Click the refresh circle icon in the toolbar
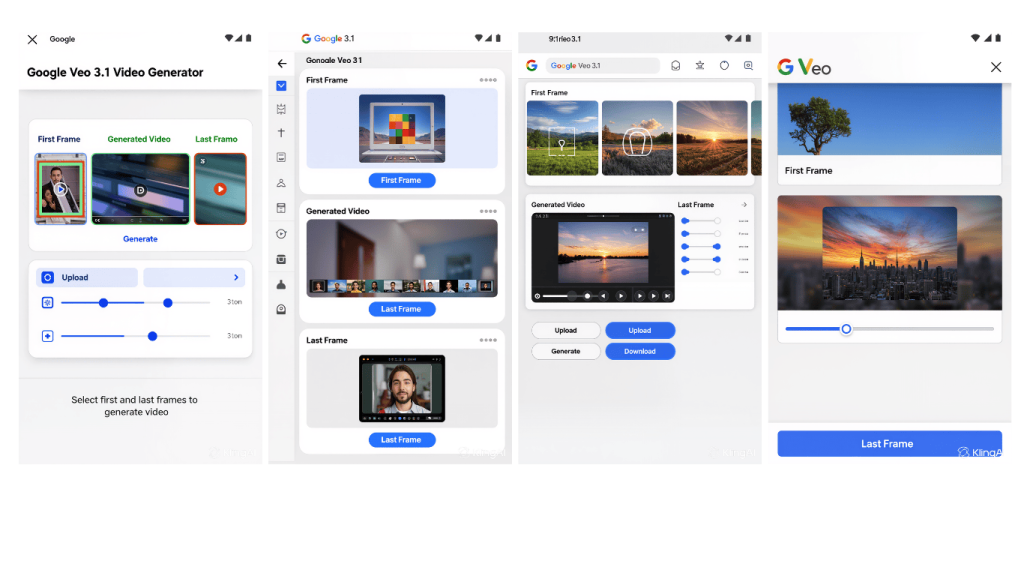Viewport: 1024px width, 576px height. pyautogui.click(x=723, y=64)
